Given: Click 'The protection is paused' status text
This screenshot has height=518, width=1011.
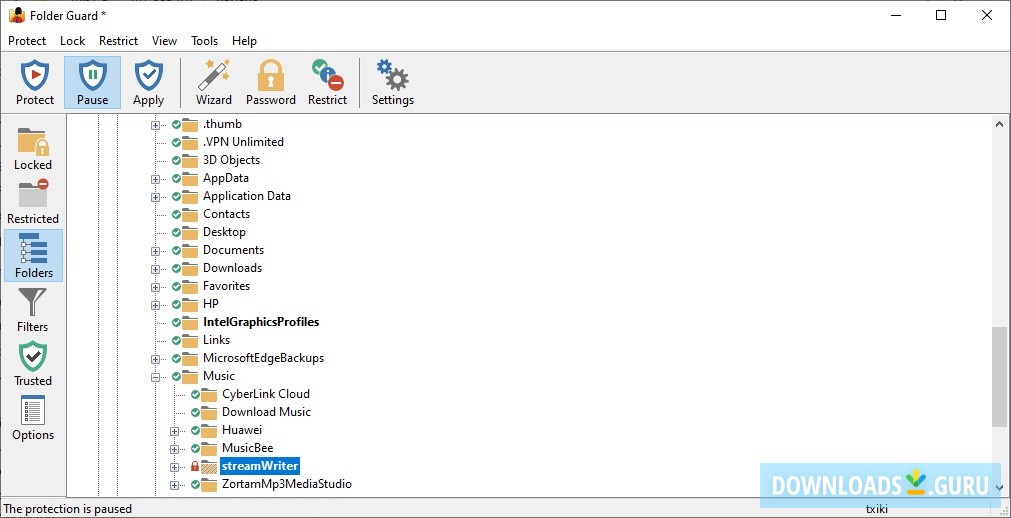Looking at the screenshot, I should 68,509.
